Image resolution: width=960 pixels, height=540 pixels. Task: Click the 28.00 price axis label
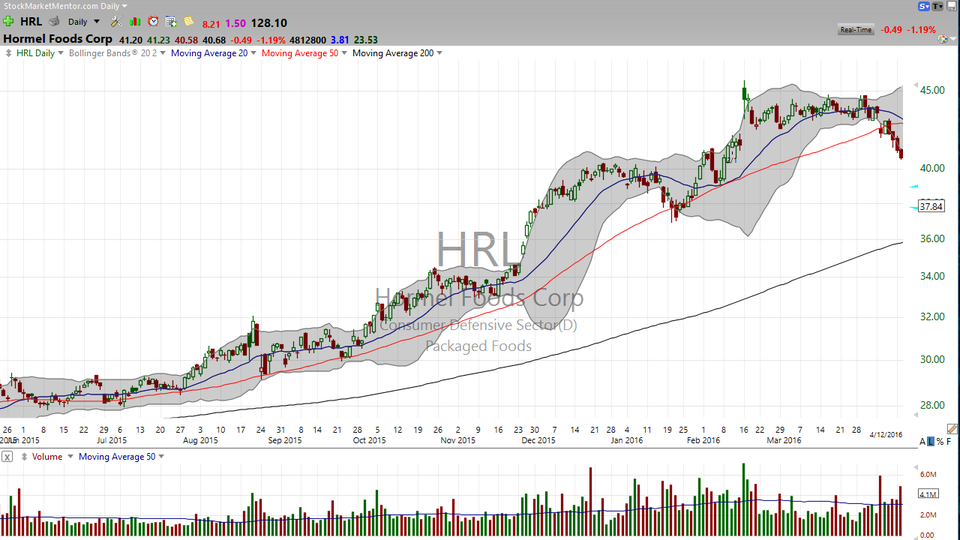[932, 405]
